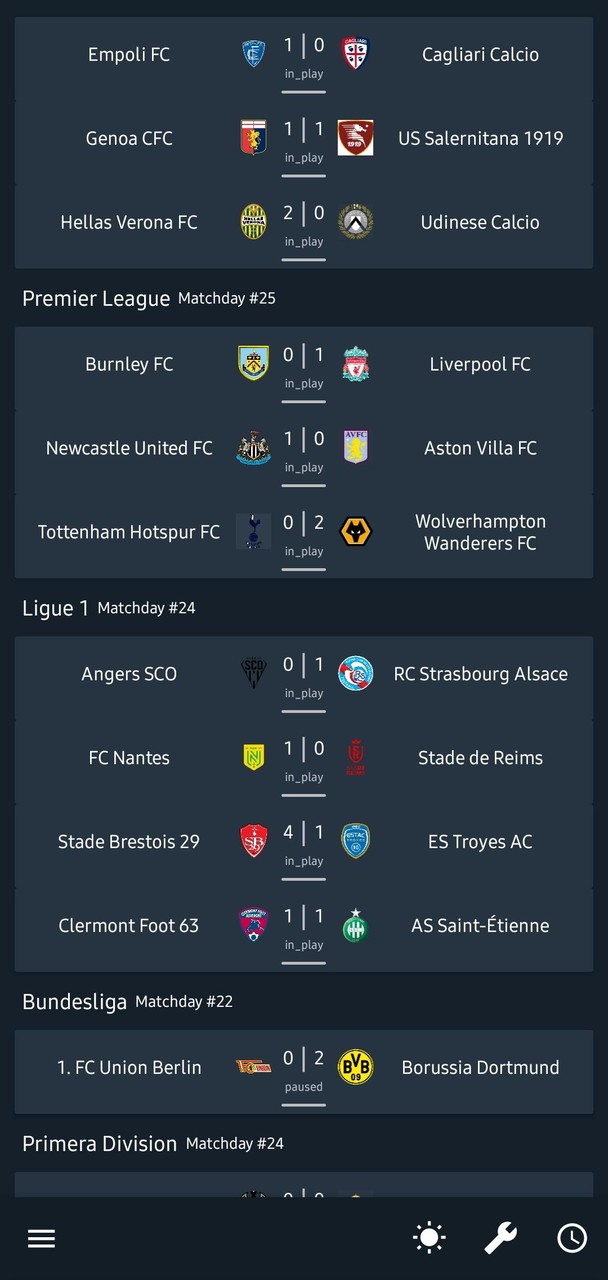The width and height of the screenshot is (608, 1280).
Task: Open the hamburger navigation menu
Action: pos(41,1237)
